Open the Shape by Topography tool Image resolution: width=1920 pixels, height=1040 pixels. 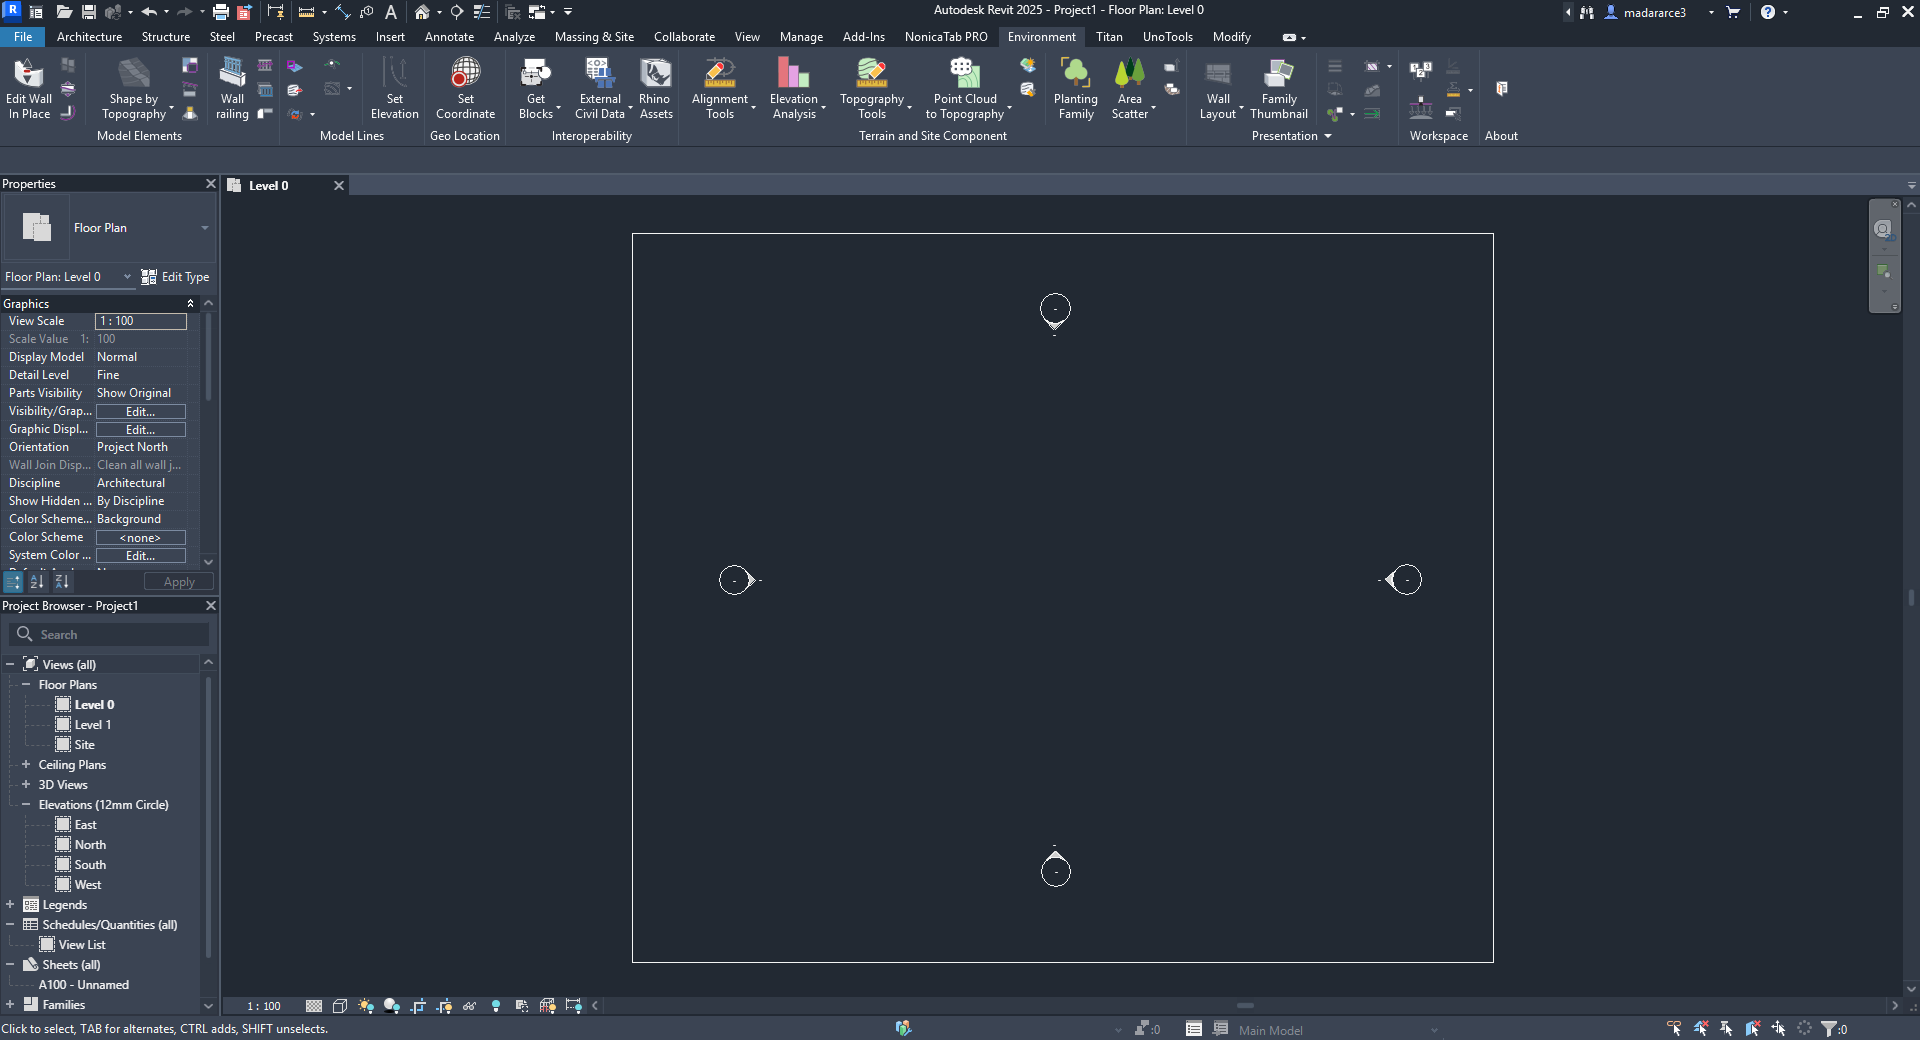[134, 88]
